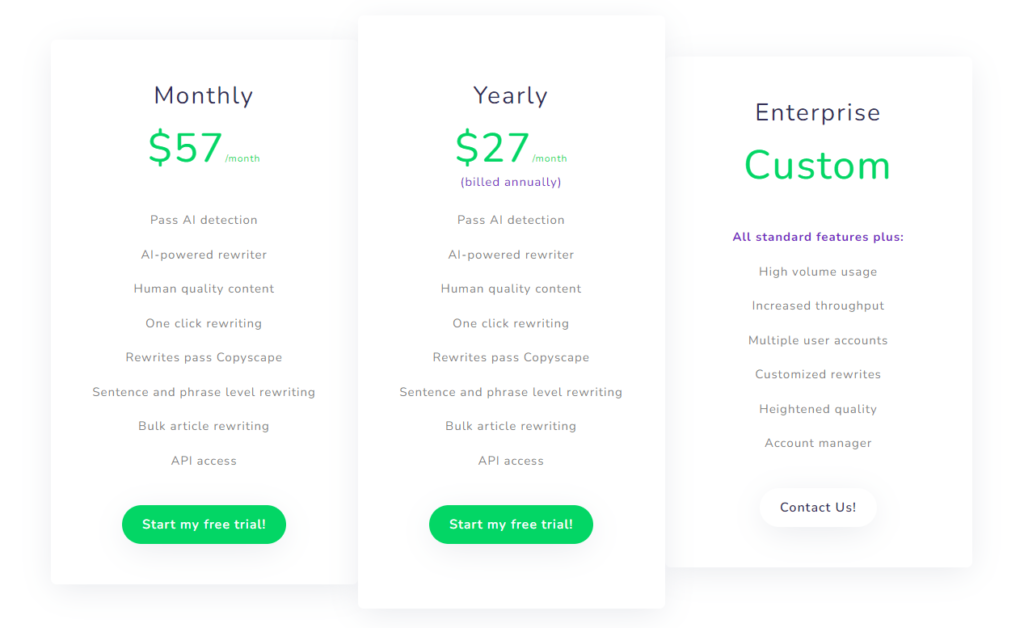Click 'API access' in Yearly card
The height and width of the screenshot is (628, 1024).
pos(511,461)
